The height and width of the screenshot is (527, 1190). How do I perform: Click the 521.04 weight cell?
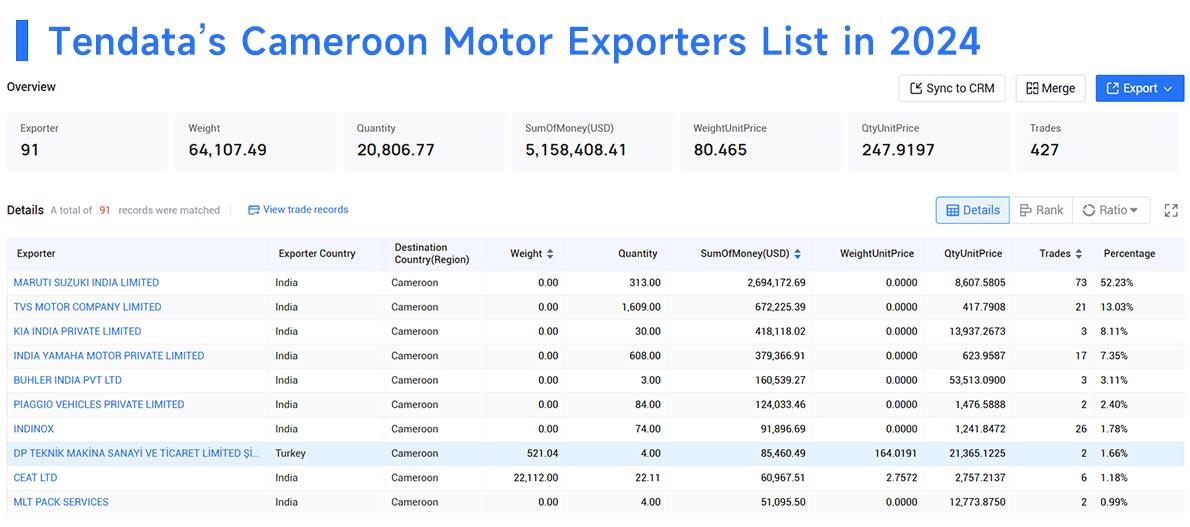[543, 453]
